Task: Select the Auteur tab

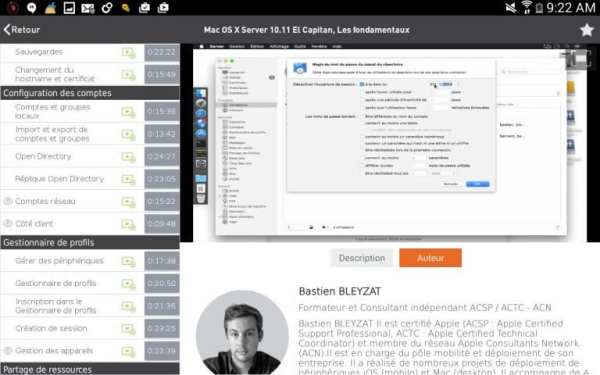Action: point(430,258)
